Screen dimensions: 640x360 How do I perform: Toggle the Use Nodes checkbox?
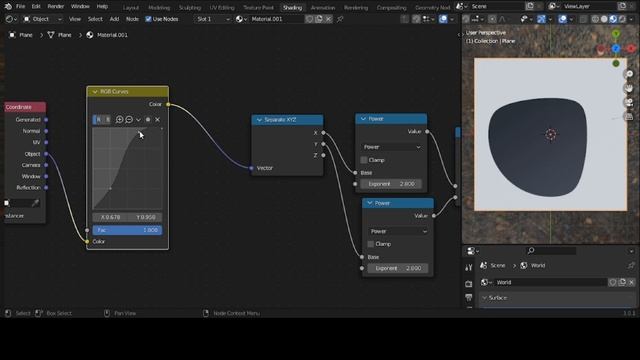(x=149, y=19)
